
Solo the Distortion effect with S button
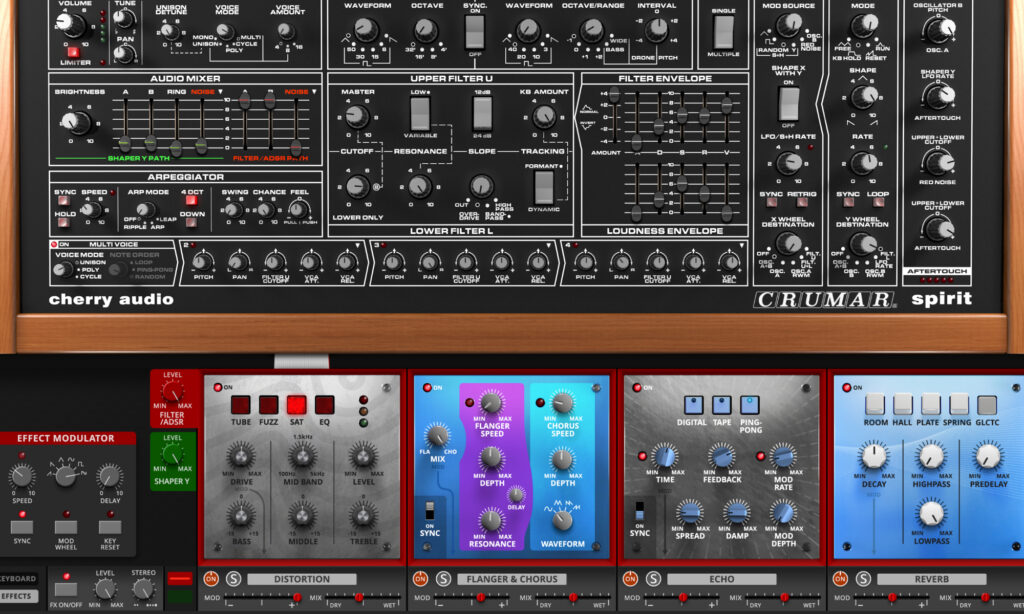click(x=233, y=579)
